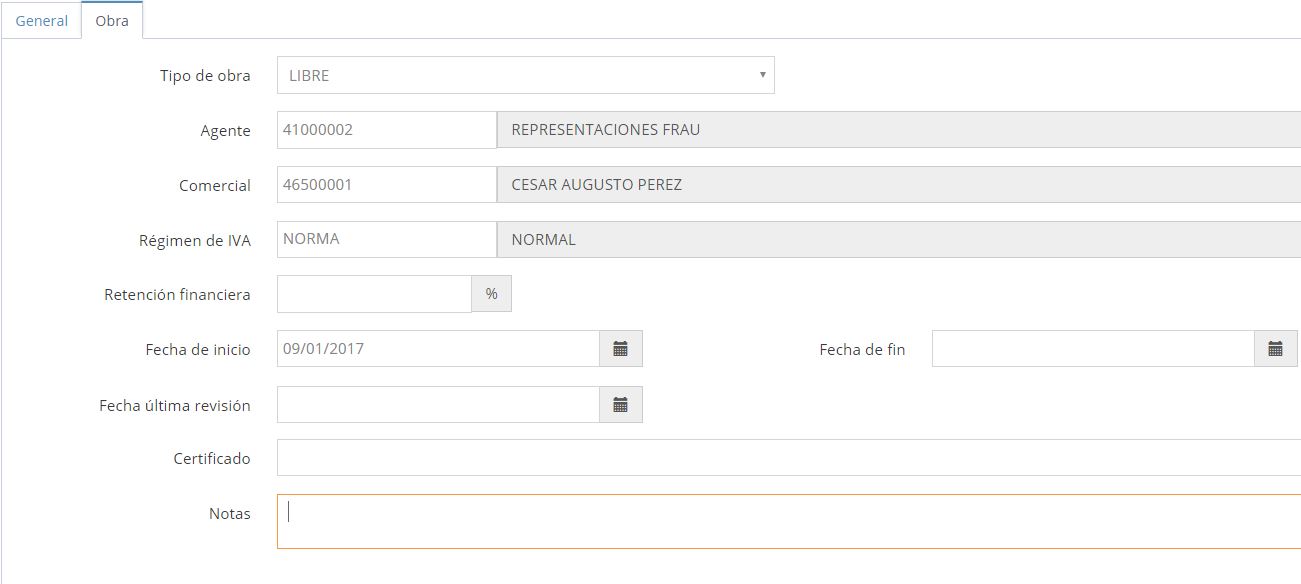
Task: Select the Obra tab
Action: [x=112, y=20]
